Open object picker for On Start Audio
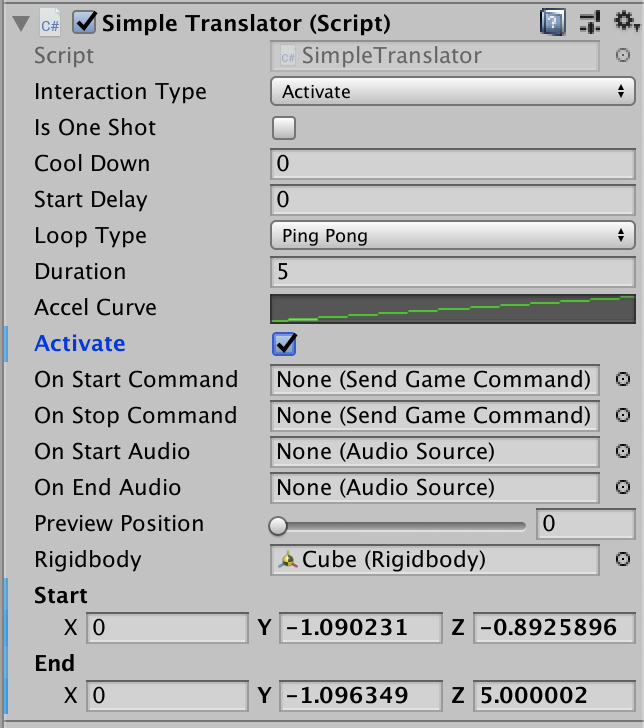Image resolution: width=644 pixels, height=728 pixels. coord(622,452)
